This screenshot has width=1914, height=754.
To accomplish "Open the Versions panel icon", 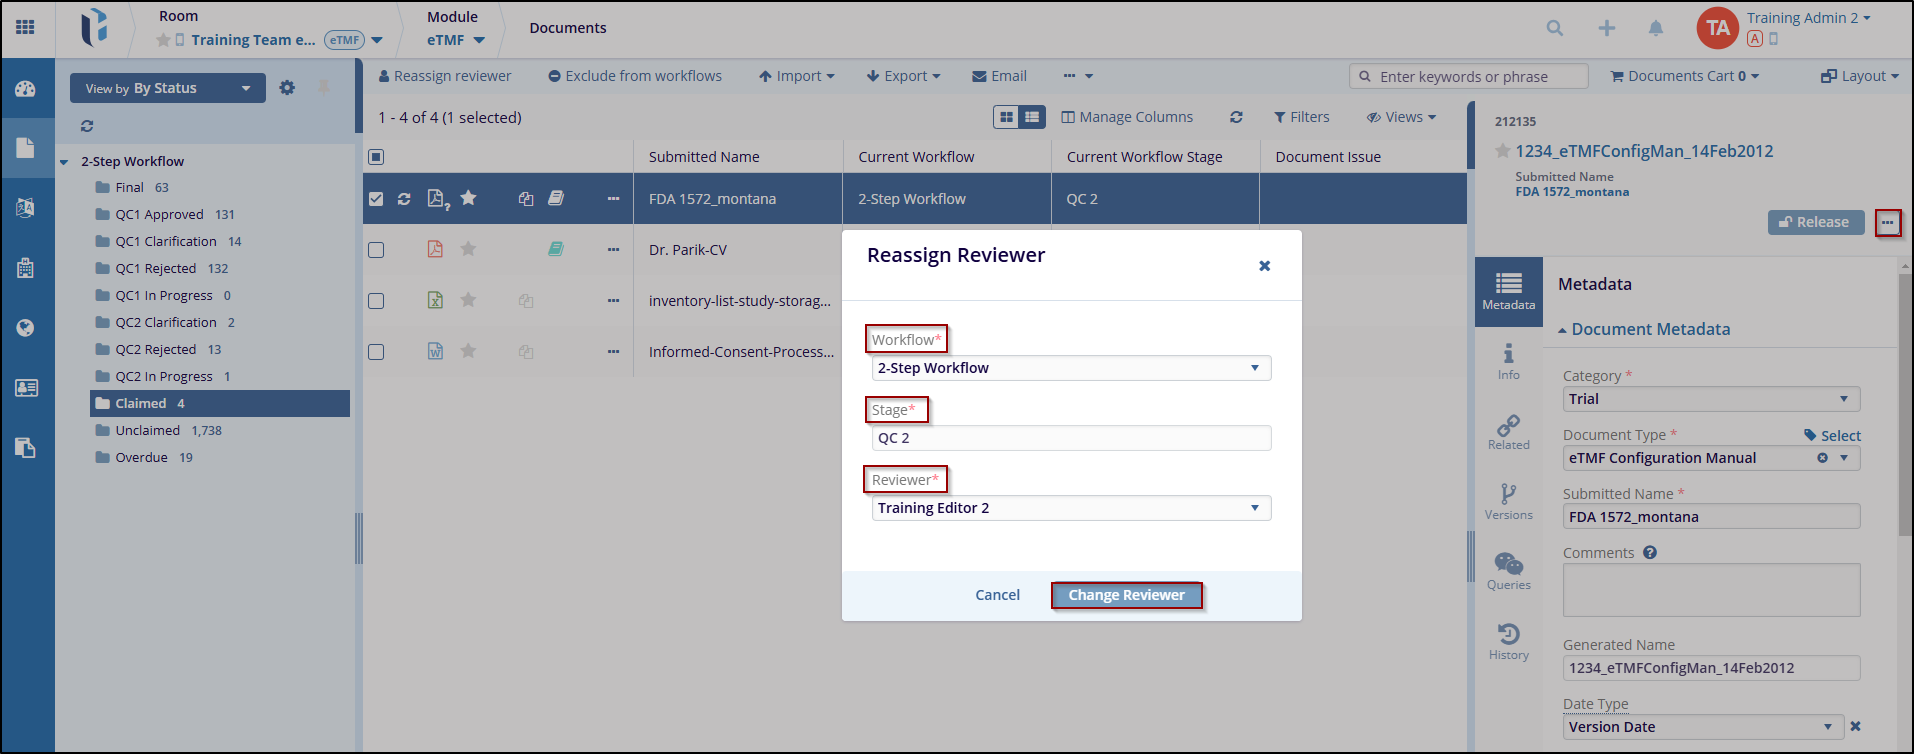I will [1508, 501].
